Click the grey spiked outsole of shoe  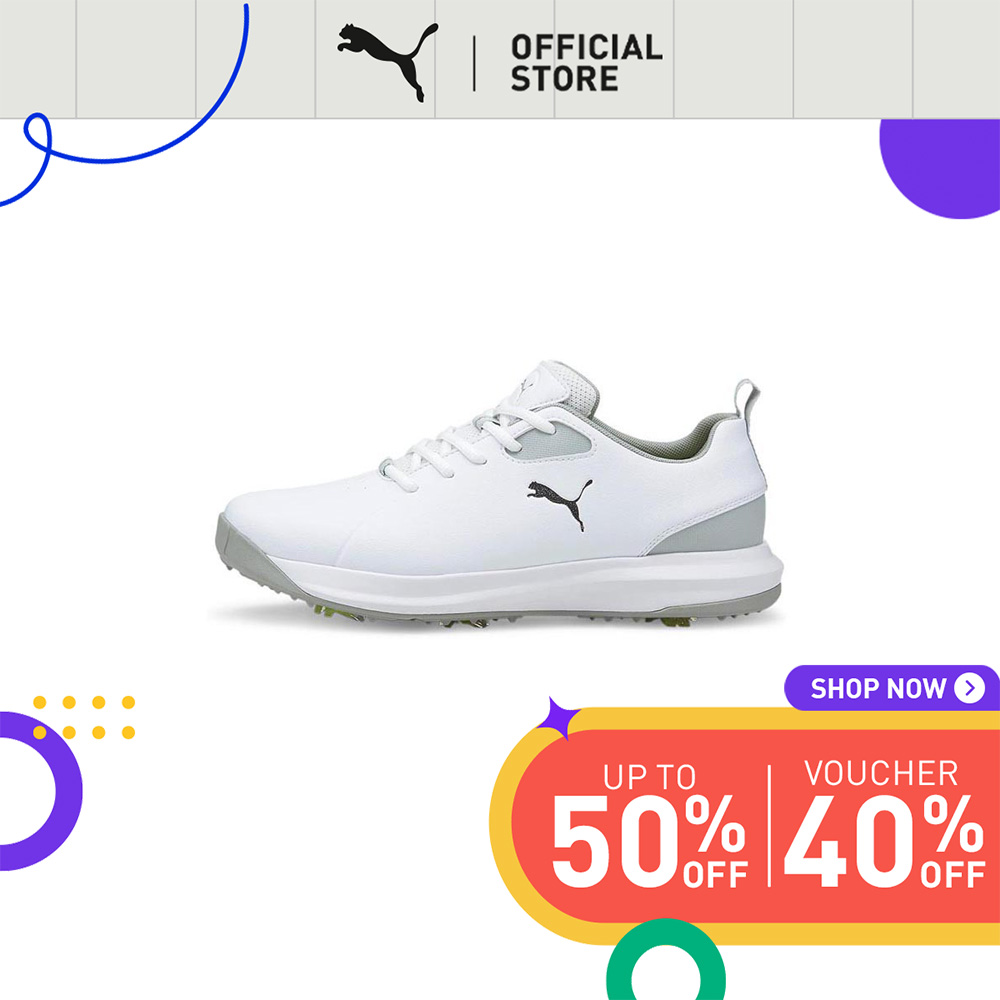point(497,605)
